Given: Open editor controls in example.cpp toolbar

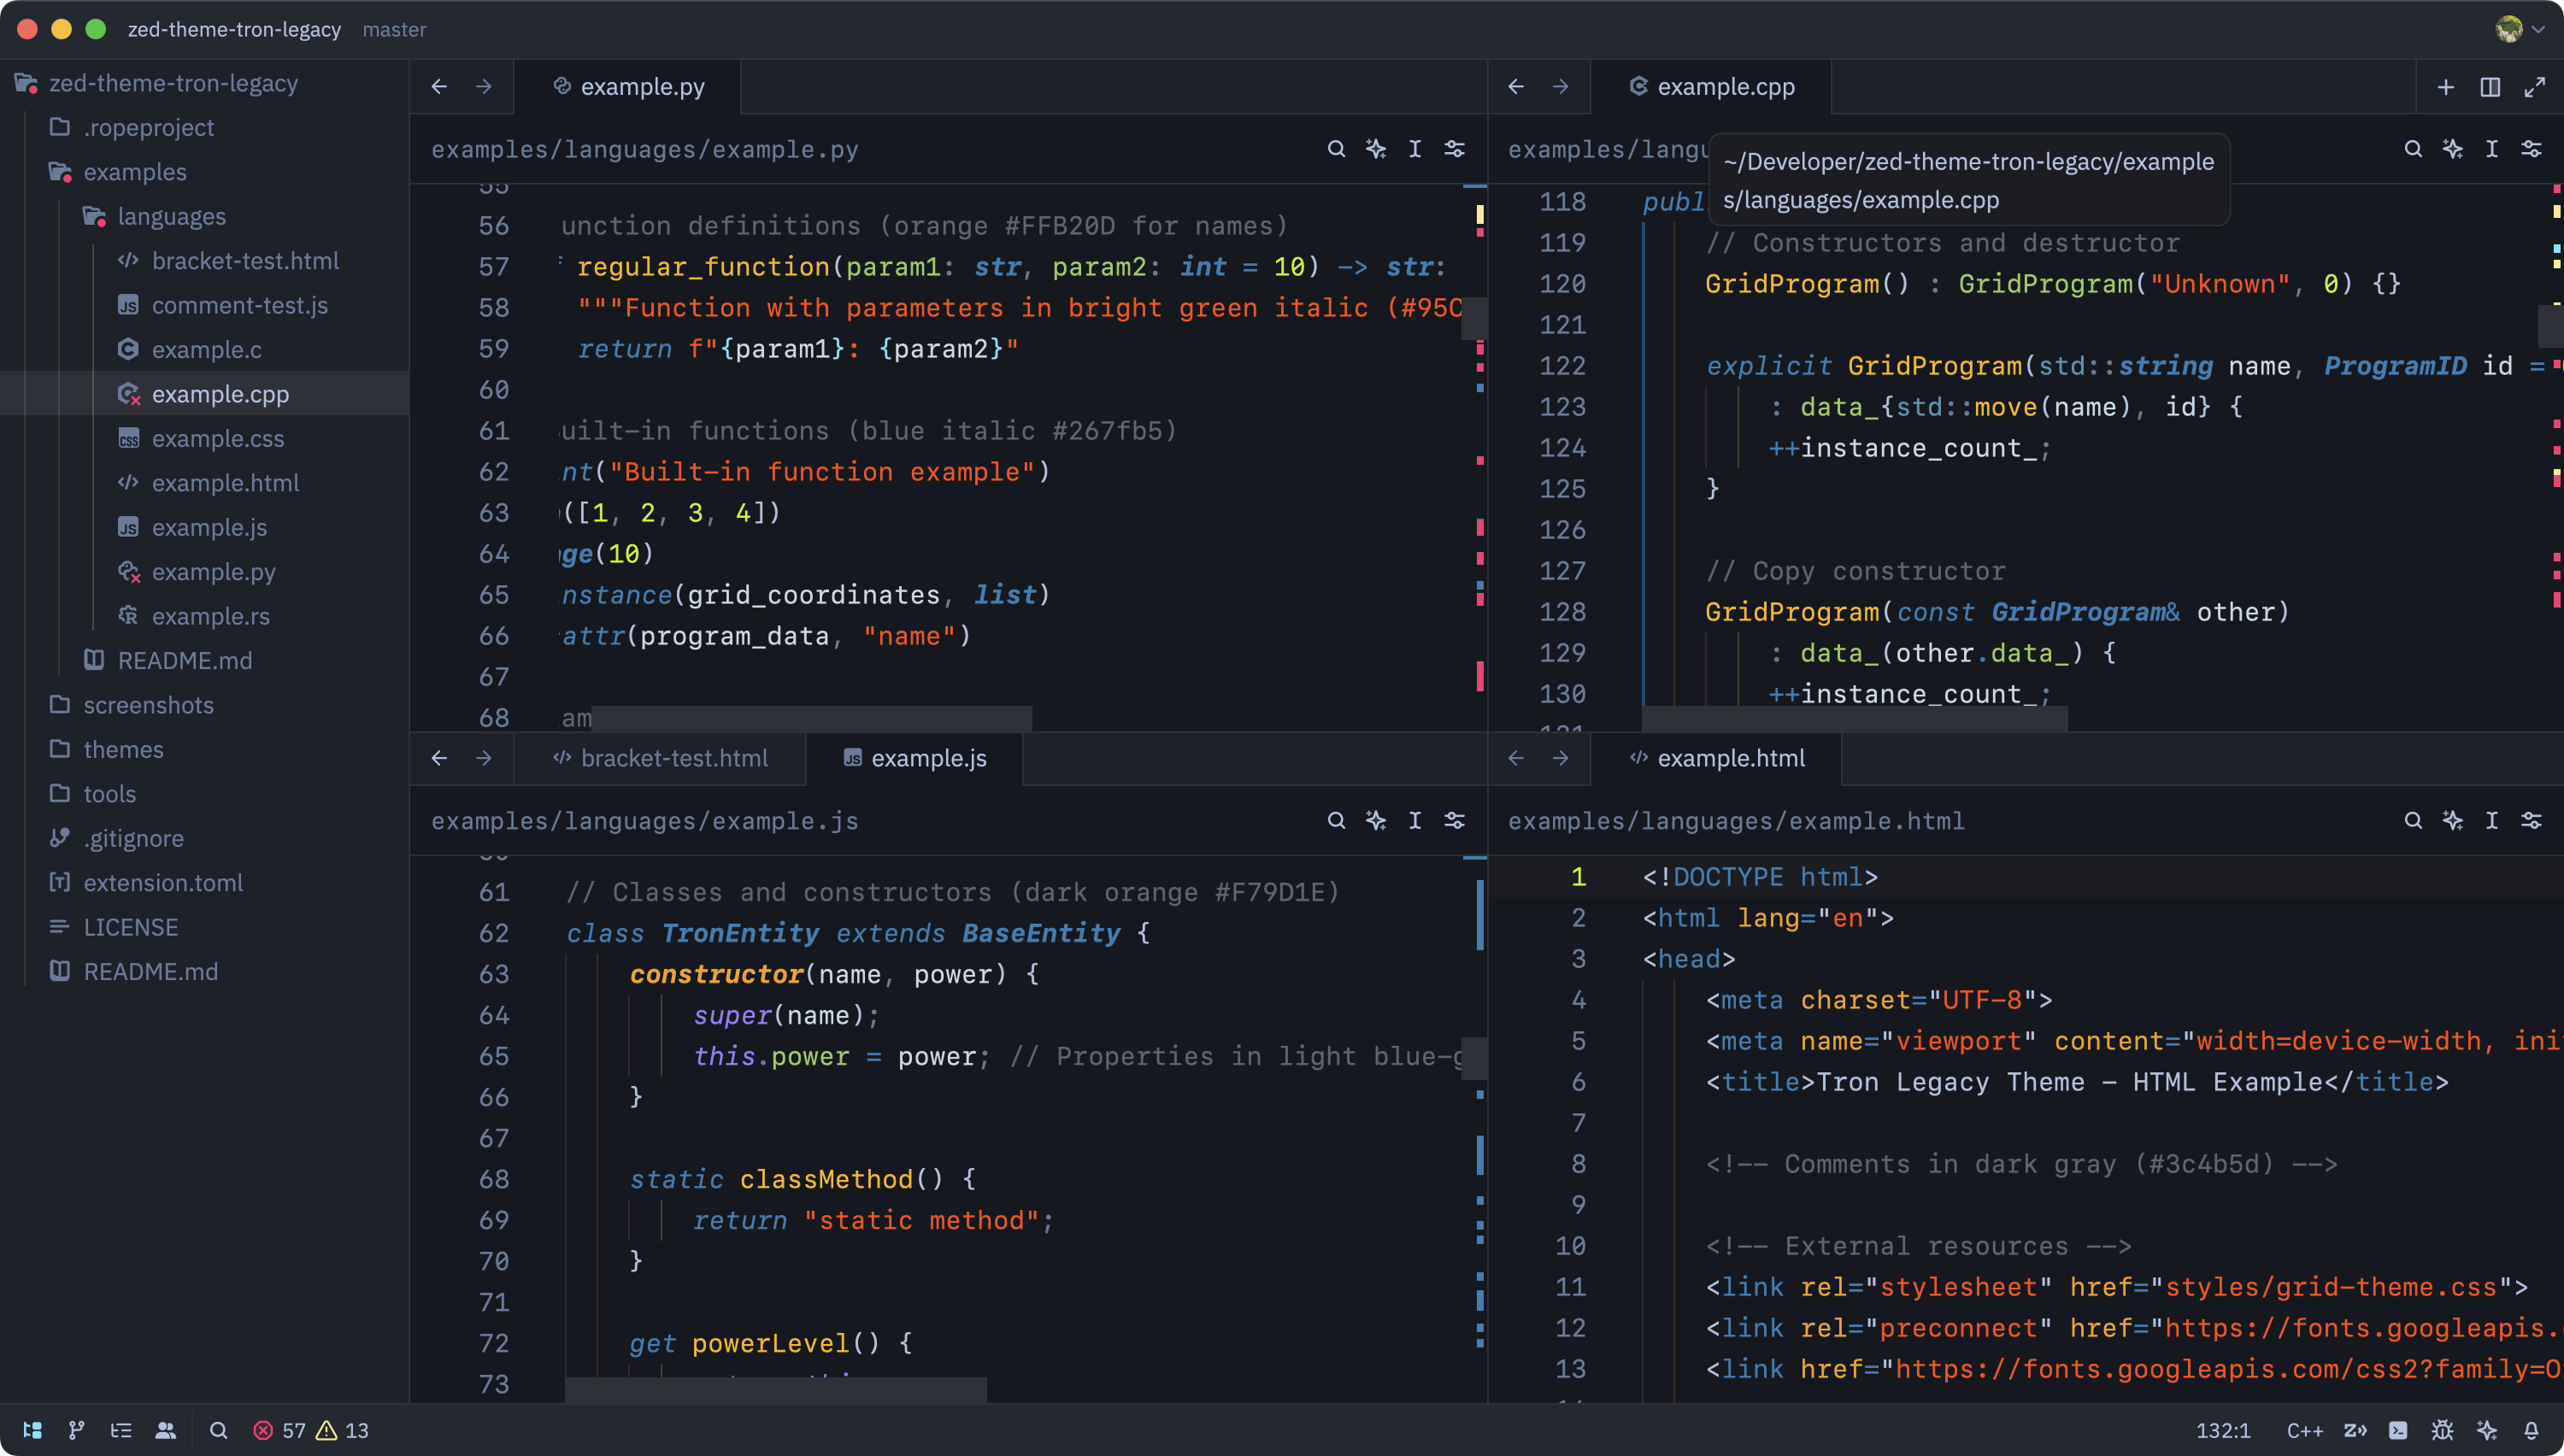Looking at the screenshot, I should [2531, 149].
